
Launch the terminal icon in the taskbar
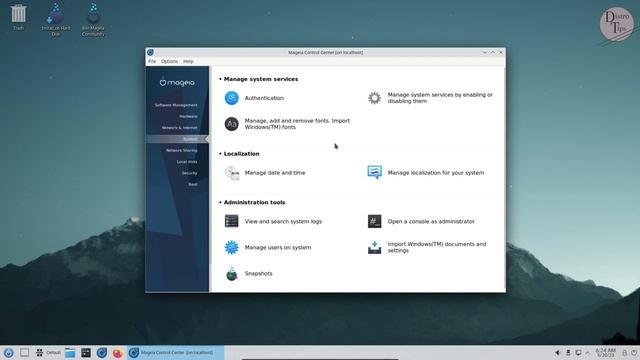(x=86, y=353)
